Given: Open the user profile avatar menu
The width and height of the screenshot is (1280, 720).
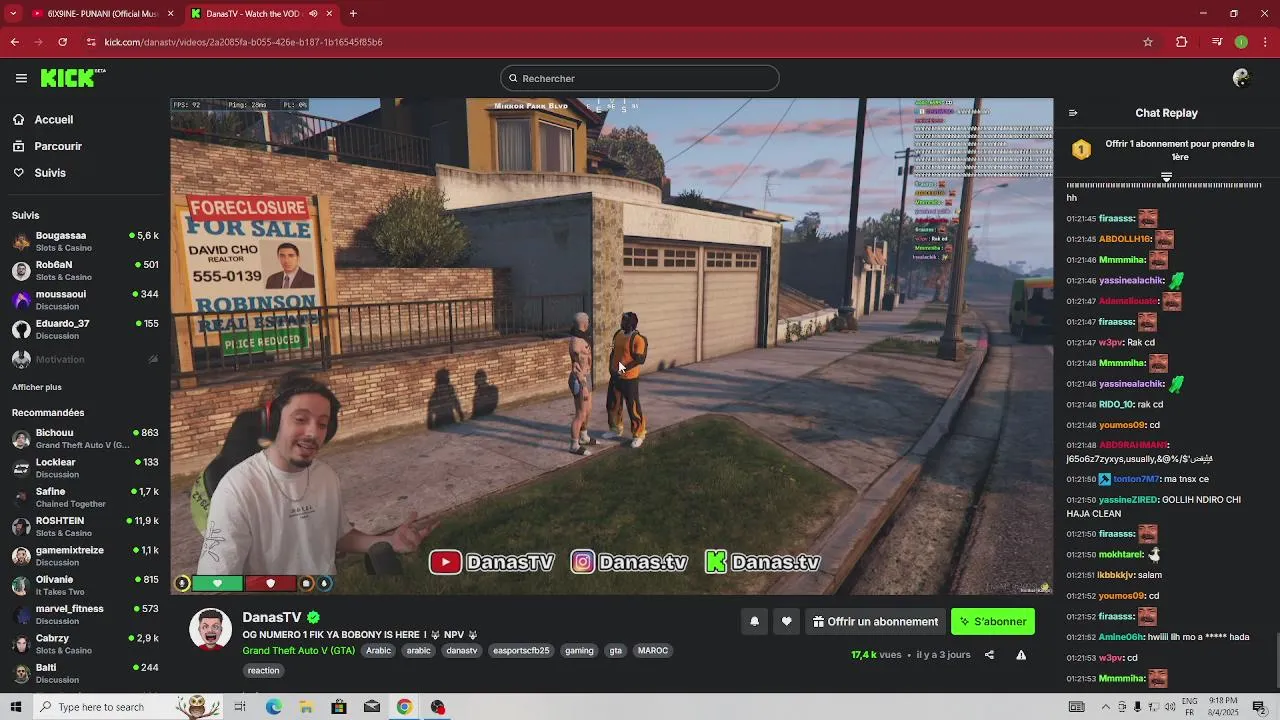Looking at the screenshot, I should [x=1242, y=78].
